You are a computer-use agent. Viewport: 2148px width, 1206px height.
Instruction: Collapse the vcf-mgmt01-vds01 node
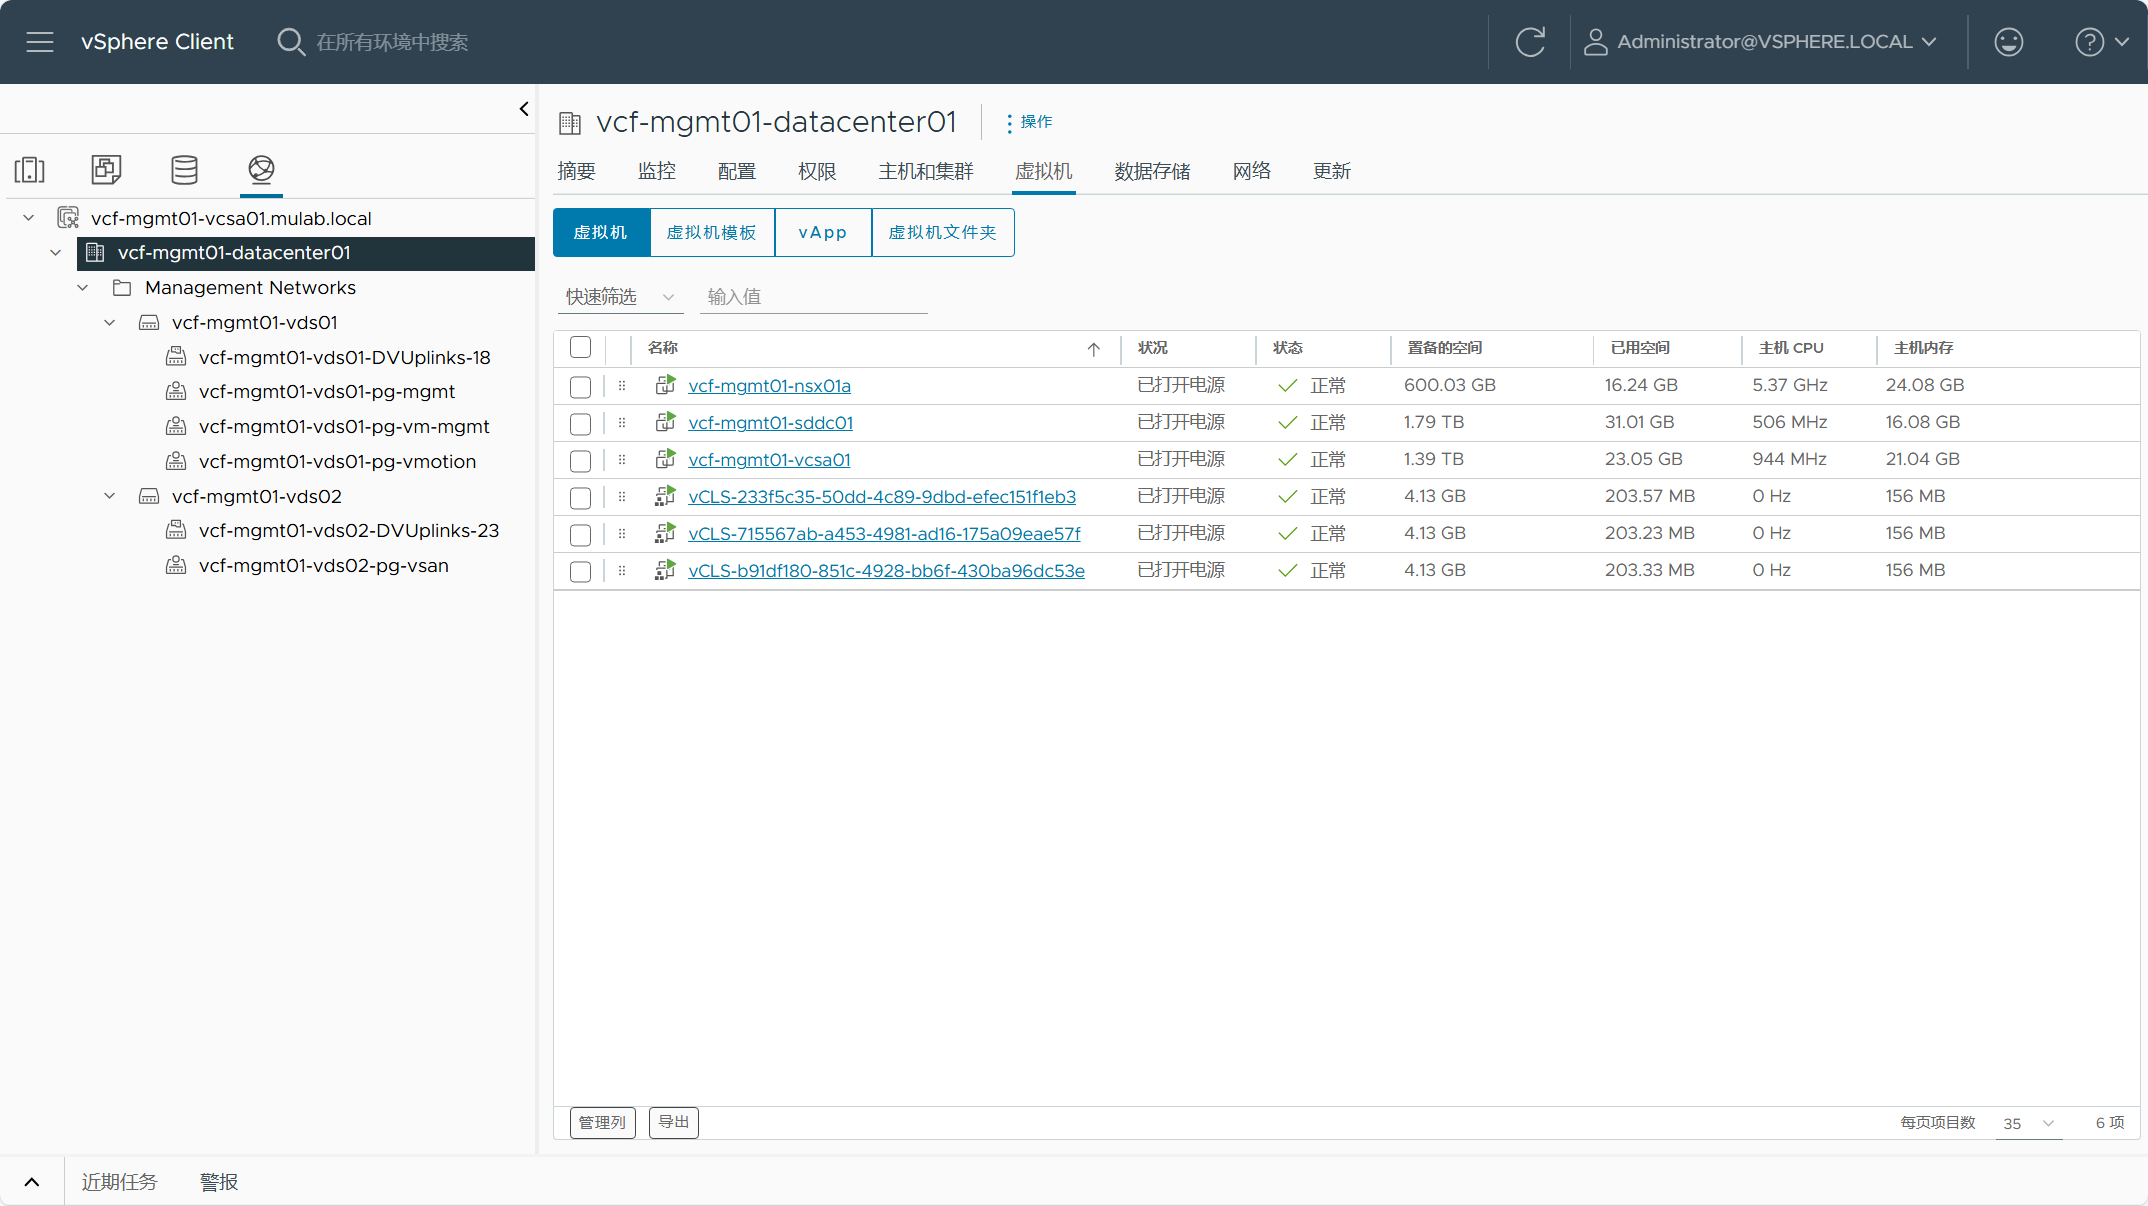click(x=110, y=323)
